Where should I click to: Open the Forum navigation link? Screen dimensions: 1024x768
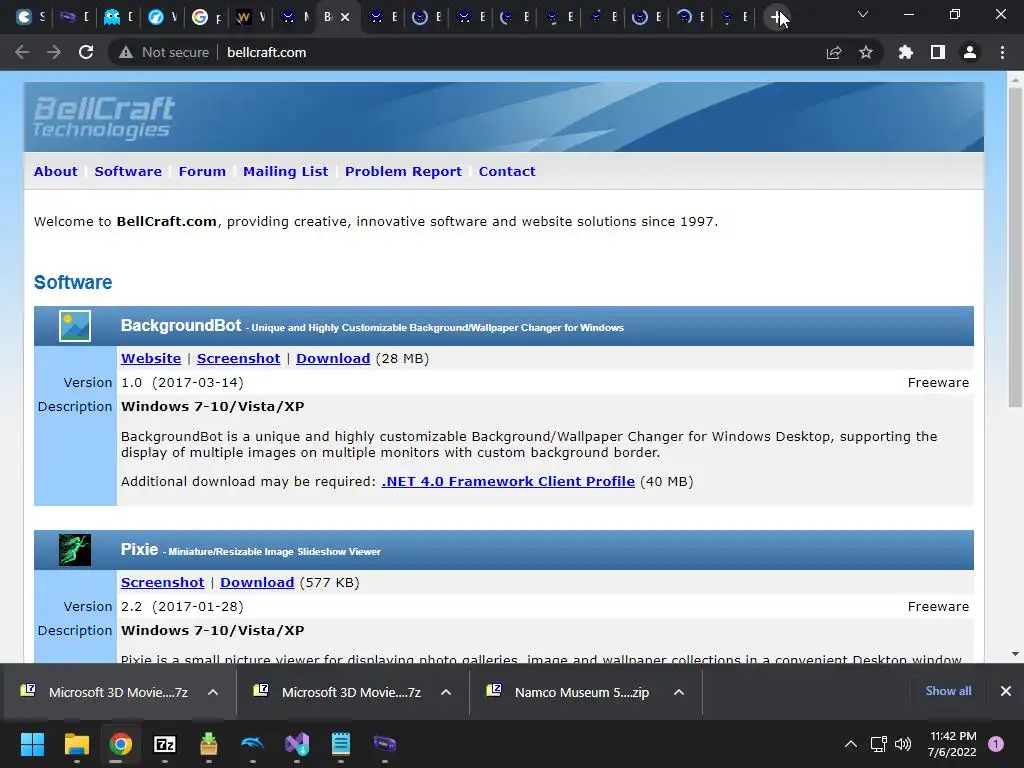202,171
